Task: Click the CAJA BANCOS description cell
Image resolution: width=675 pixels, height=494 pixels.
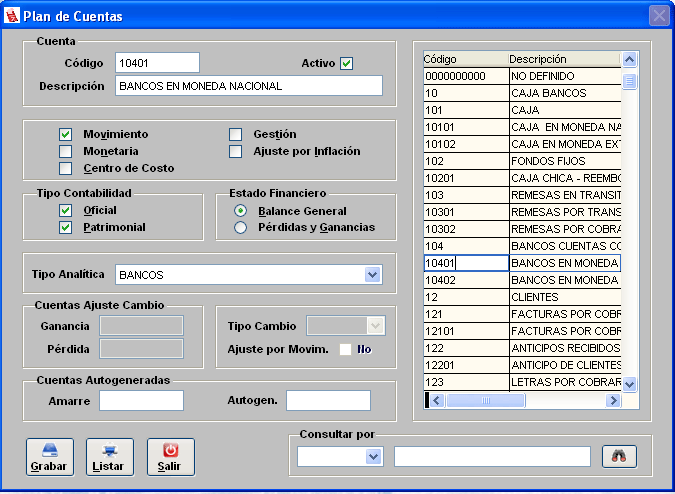Action: click(565, 93)
